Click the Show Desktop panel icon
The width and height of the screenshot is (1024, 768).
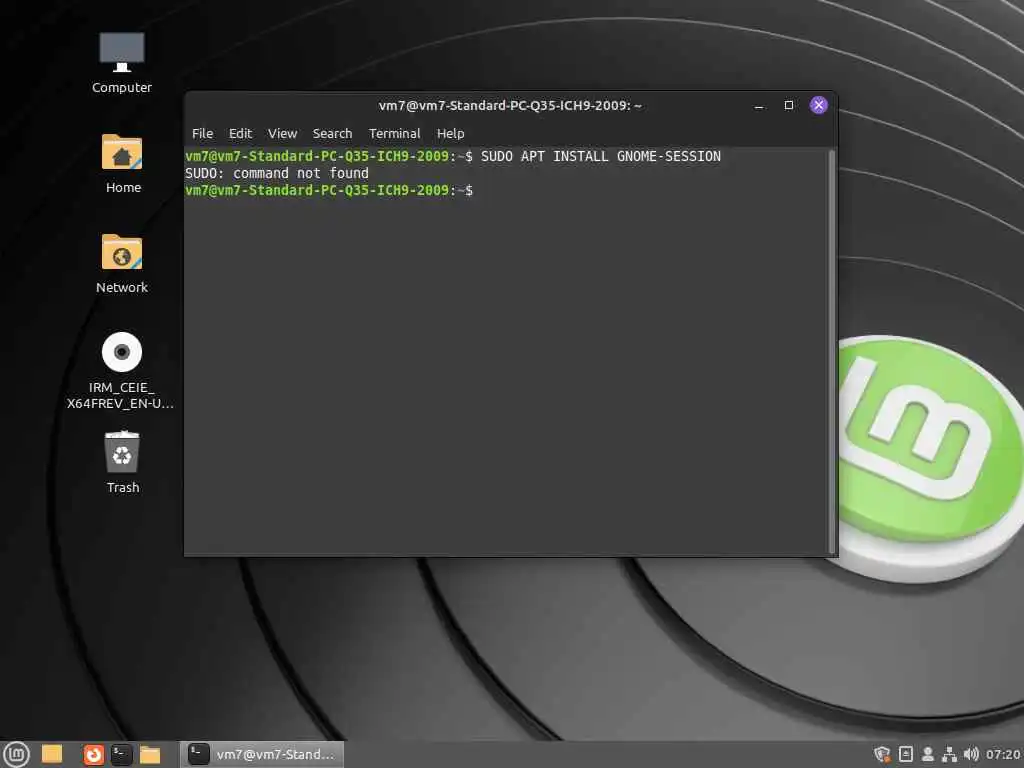[52, 754]
